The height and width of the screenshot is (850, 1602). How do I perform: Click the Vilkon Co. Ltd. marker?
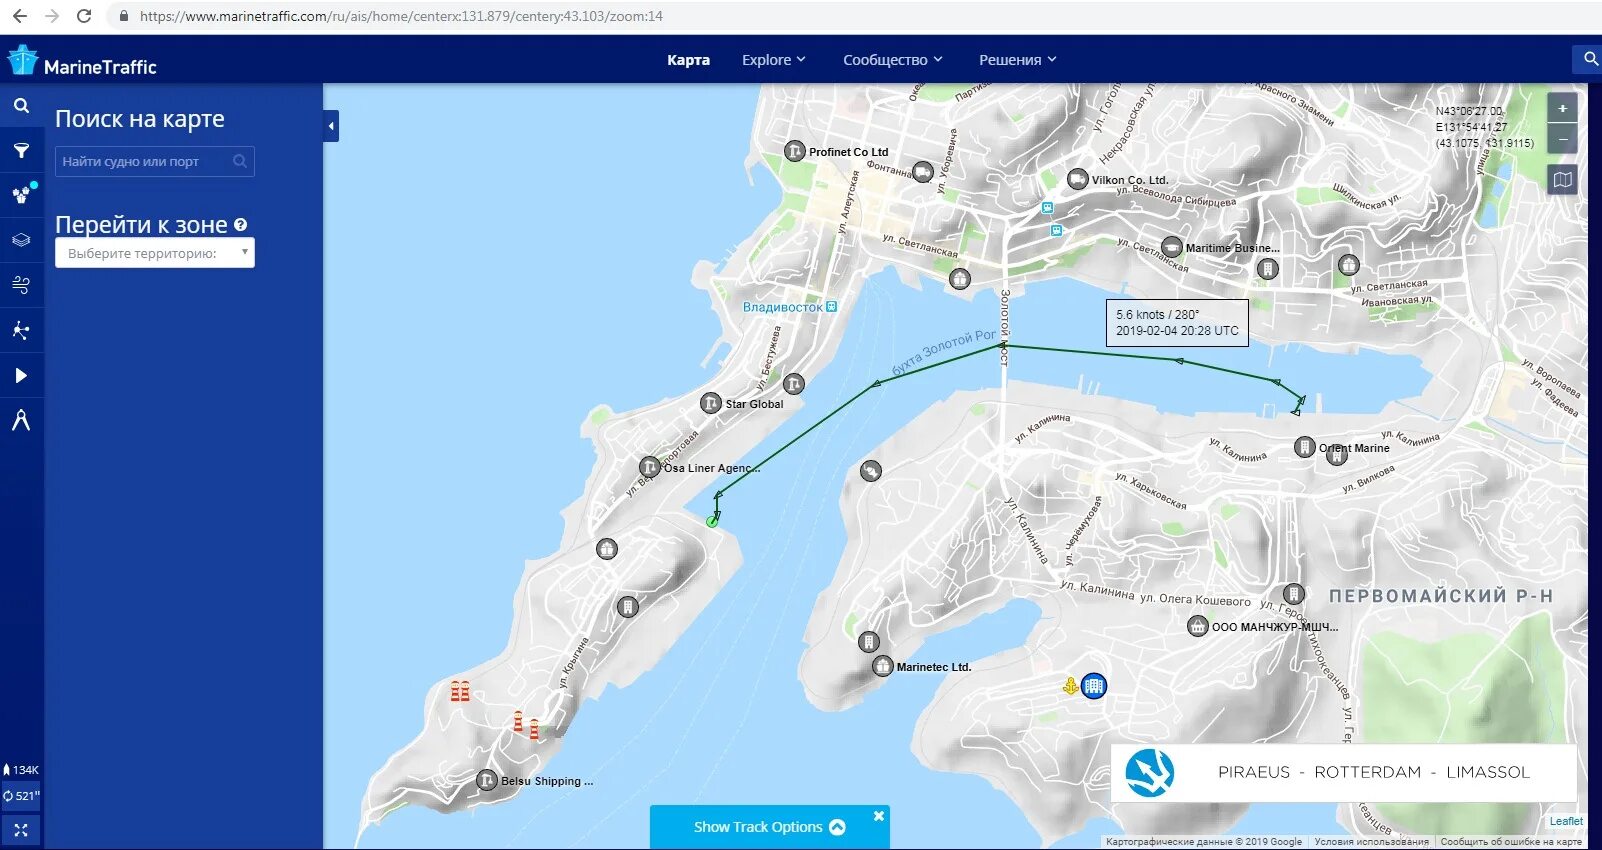1077,179
